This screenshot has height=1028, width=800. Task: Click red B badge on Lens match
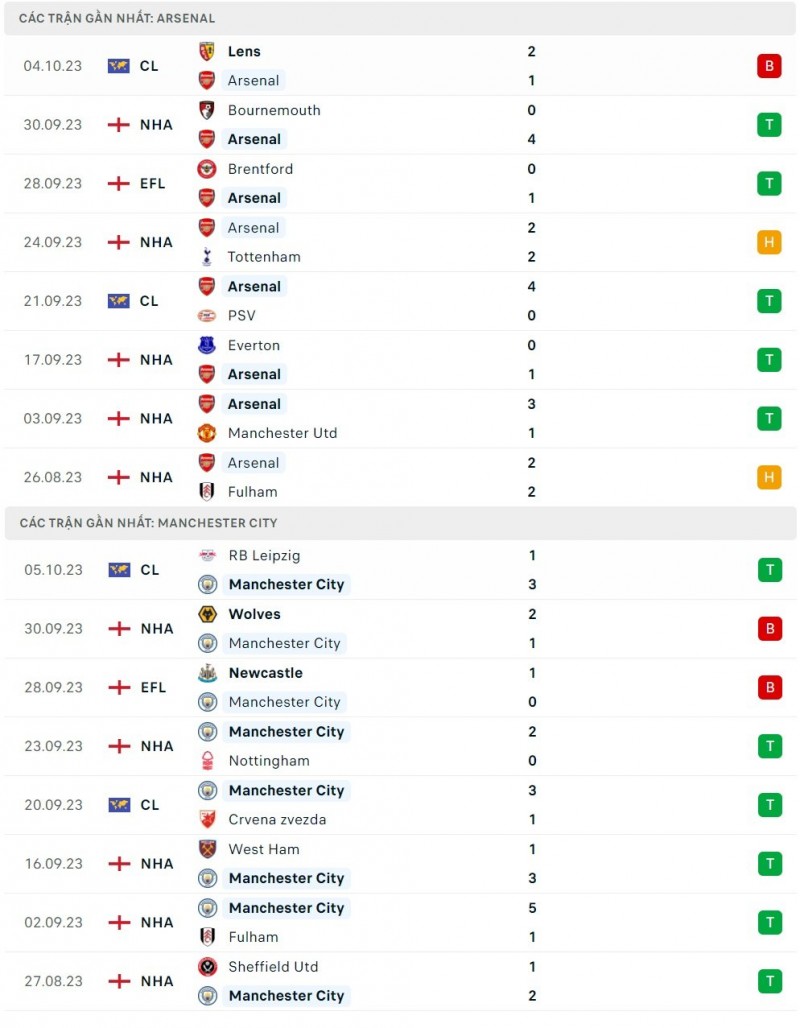pos(769,66)
